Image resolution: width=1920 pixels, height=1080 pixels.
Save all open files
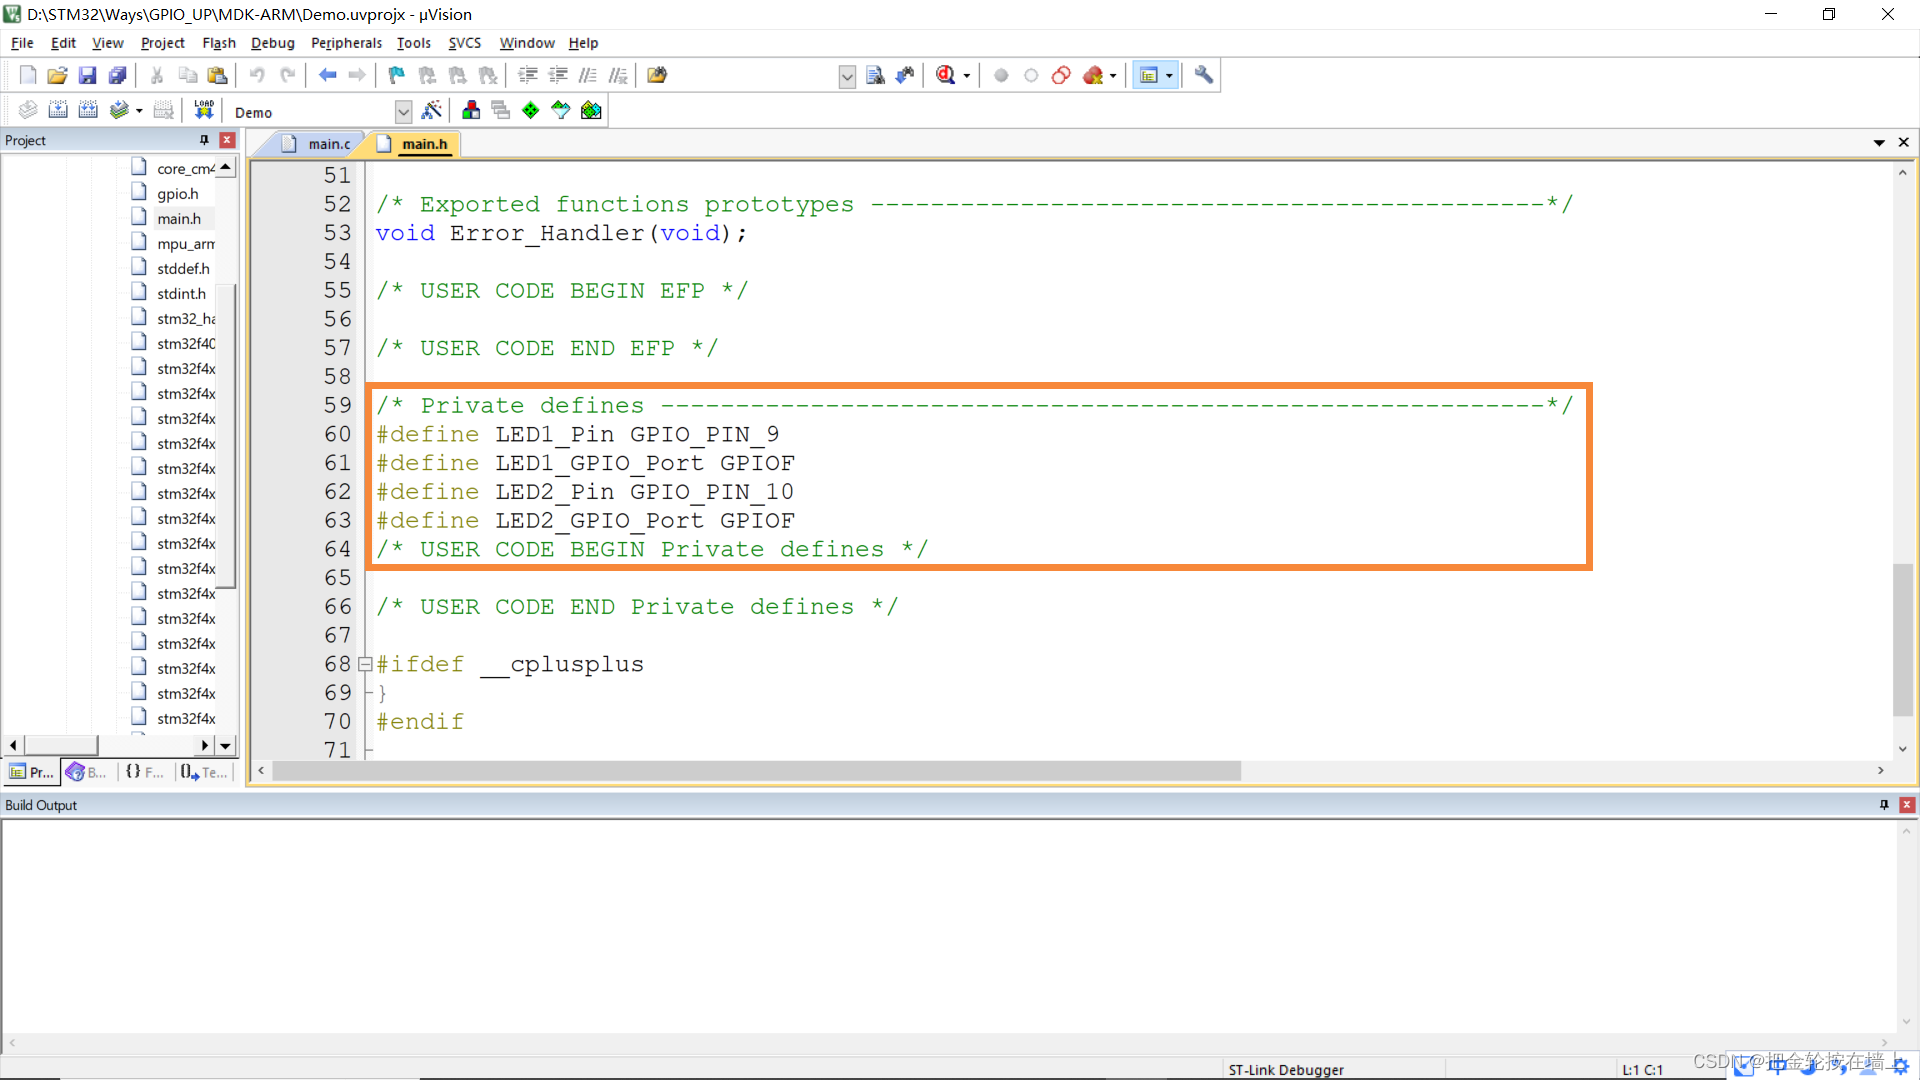(118, 75)
